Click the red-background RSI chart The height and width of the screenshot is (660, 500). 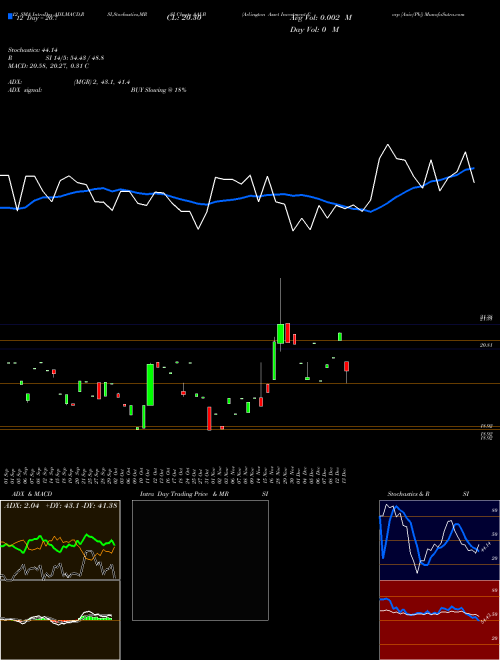pyautogui.click(x=439, y=620)
